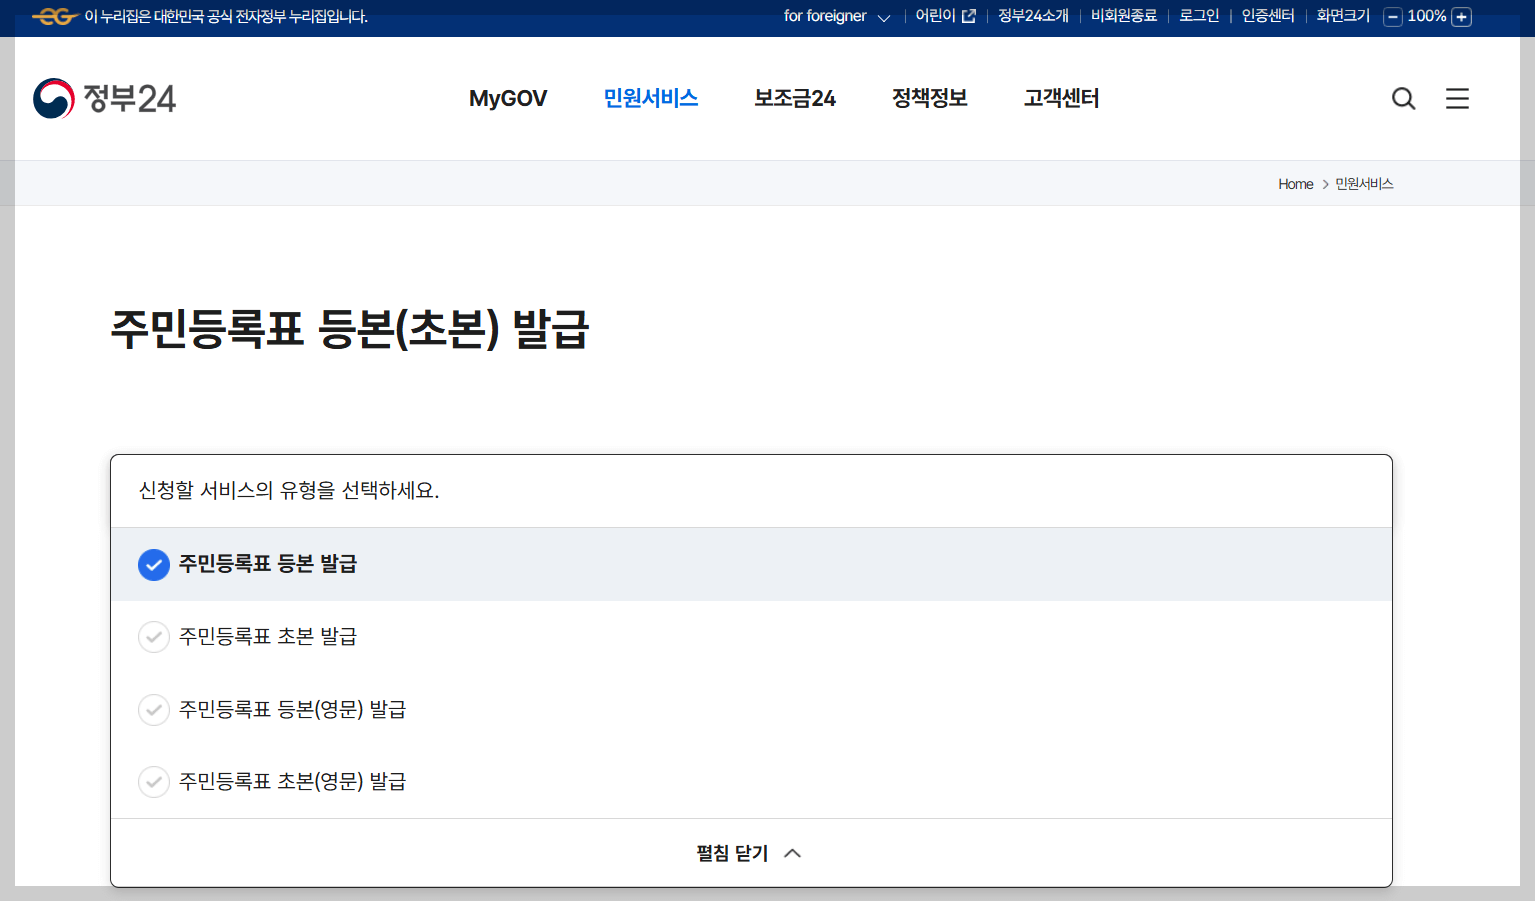Click the 정부24 logo
The height and width of the screenshot is (901, 1535).
104,98
